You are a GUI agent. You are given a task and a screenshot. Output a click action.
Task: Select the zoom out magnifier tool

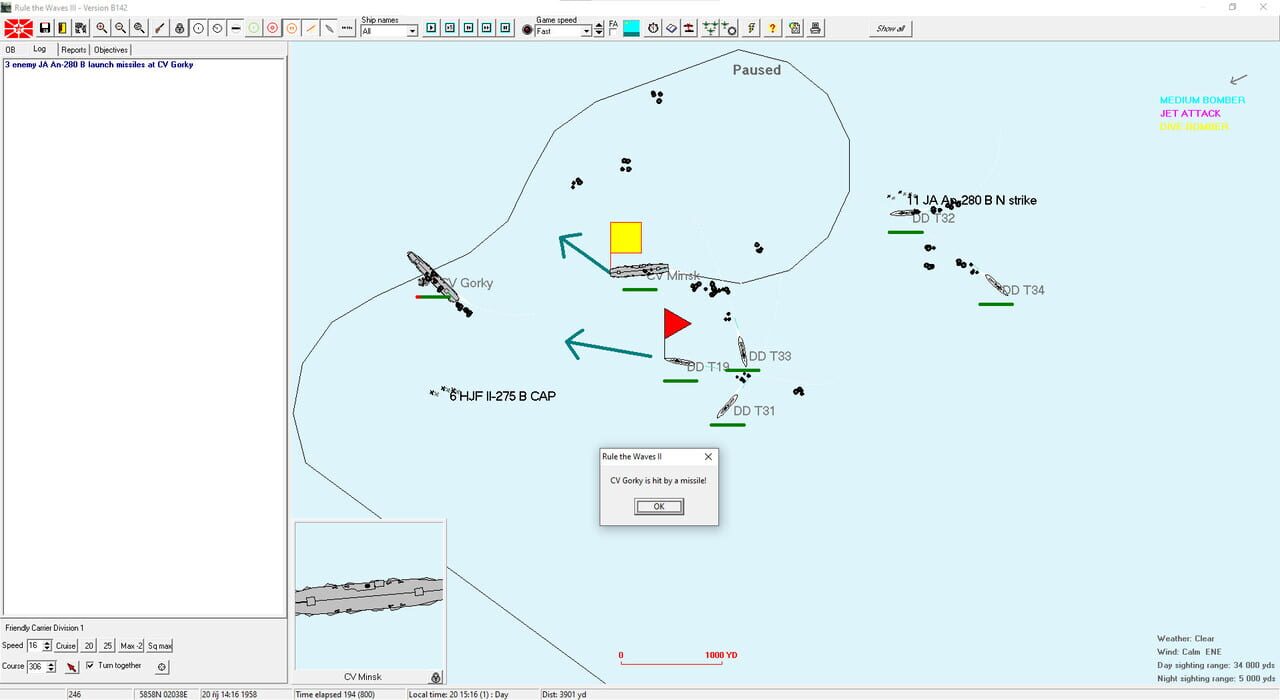click(x=120, y=27)
